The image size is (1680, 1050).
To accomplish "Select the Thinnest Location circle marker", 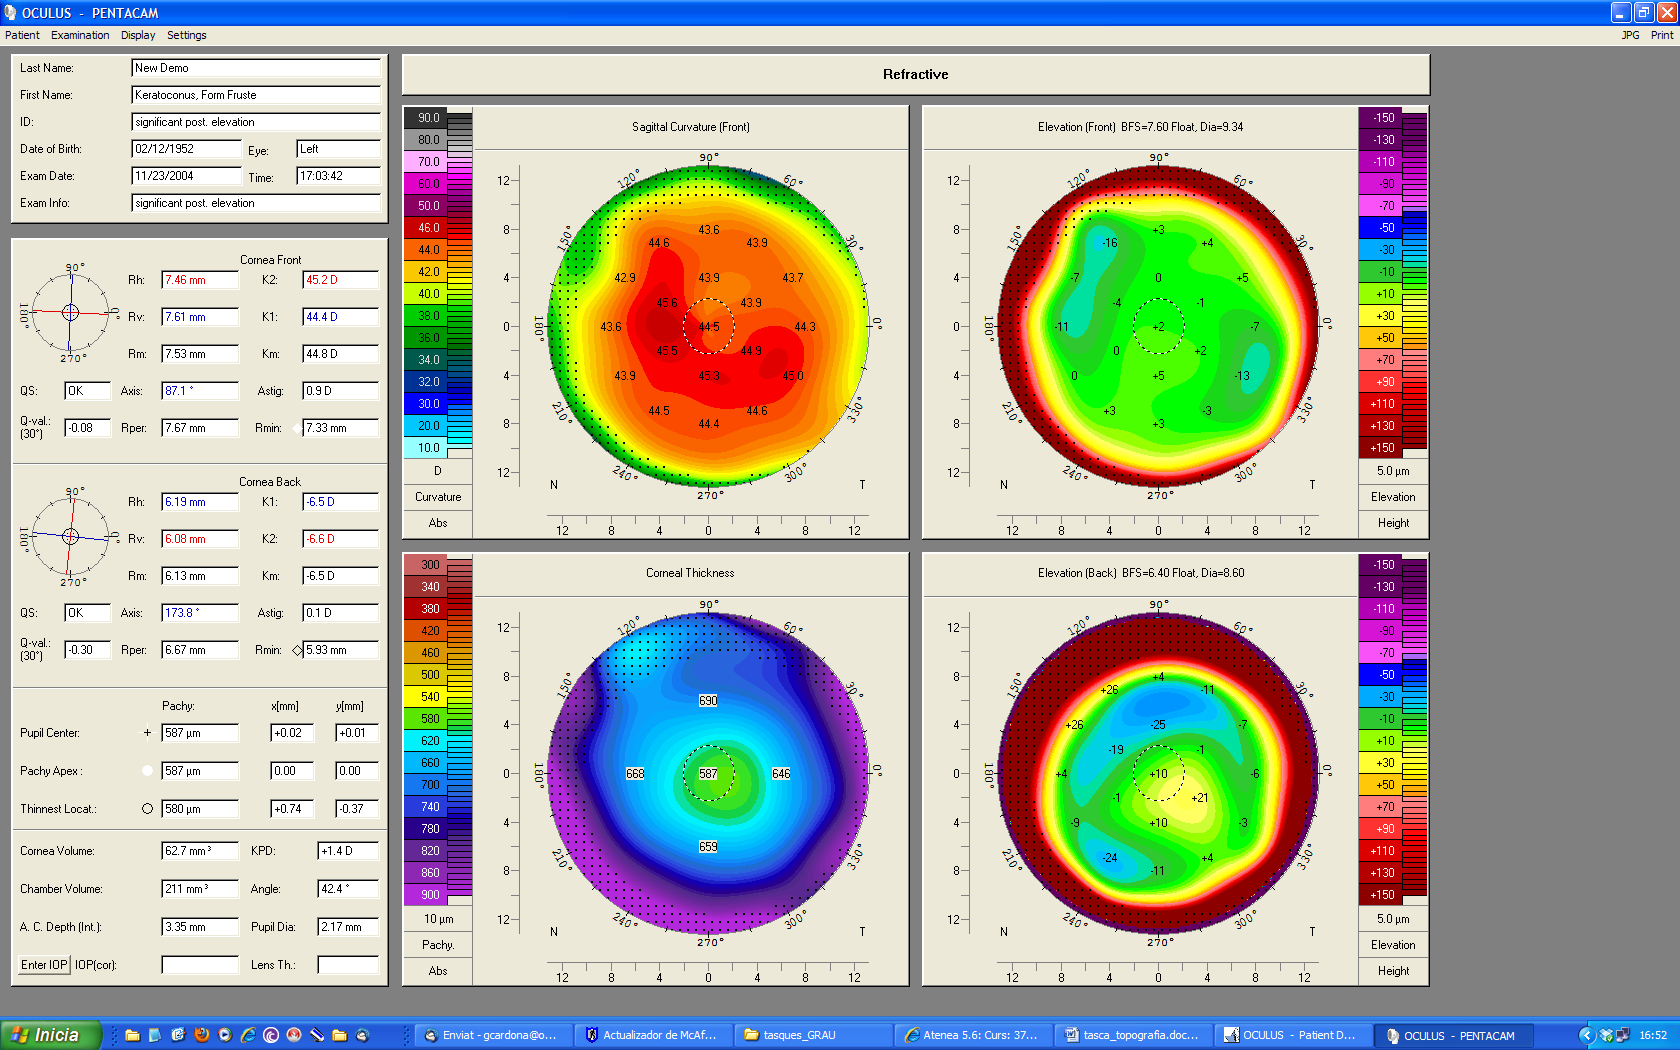I will (147, 809).
